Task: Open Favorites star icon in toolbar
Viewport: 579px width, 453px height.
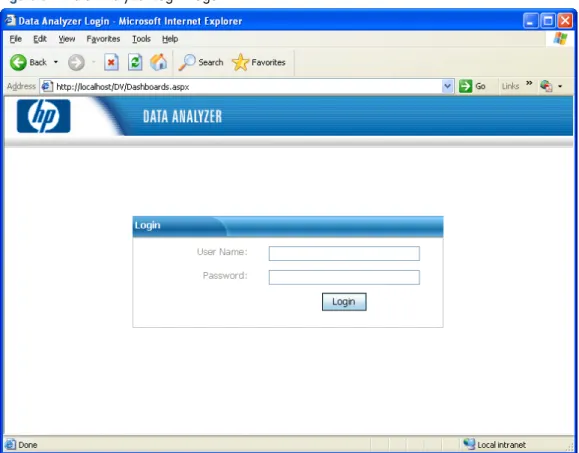Action: pos(240,62)
